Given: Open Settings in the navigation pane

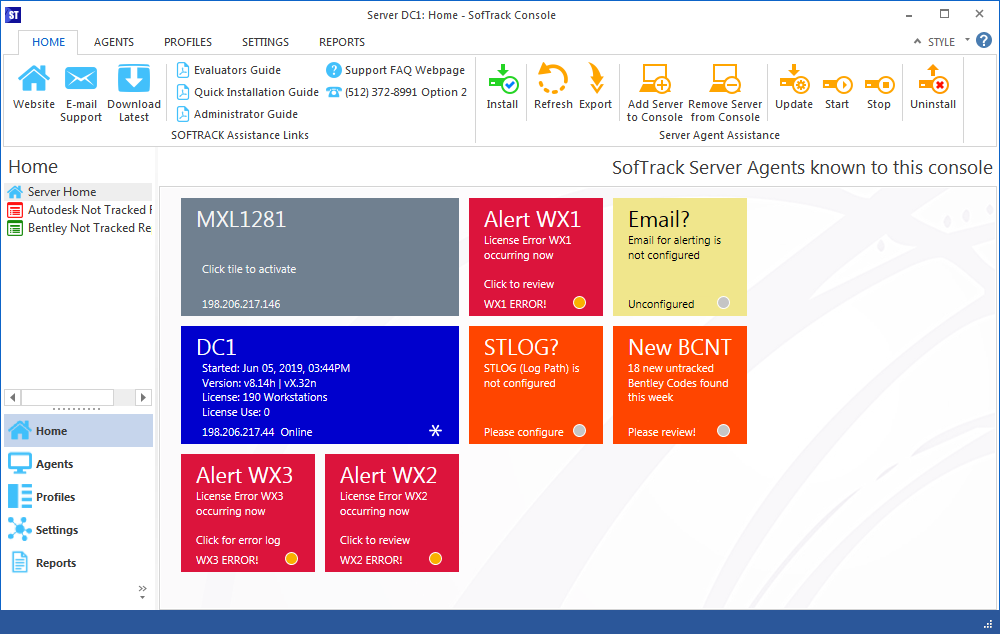Looking at the screenshot, I should 78,530.
